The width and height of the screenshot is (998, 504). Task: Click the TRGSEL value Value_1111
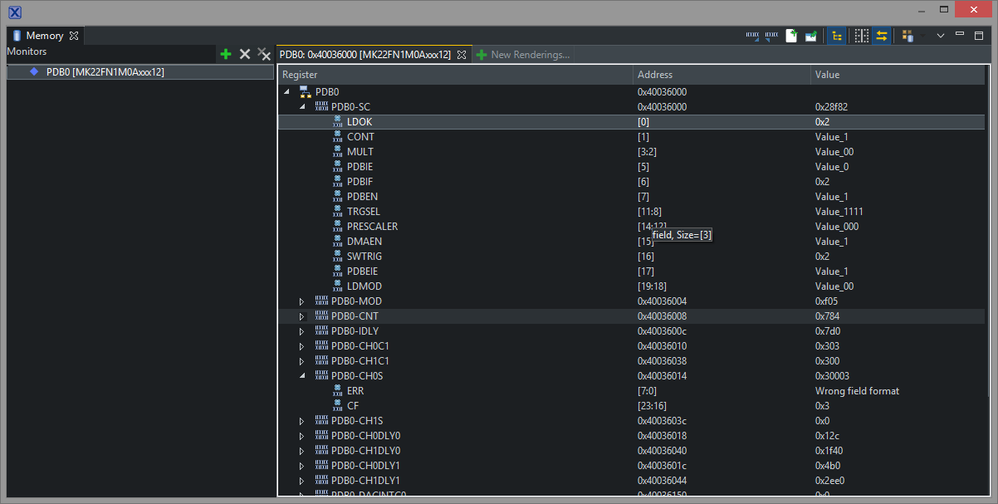(839, 211)
